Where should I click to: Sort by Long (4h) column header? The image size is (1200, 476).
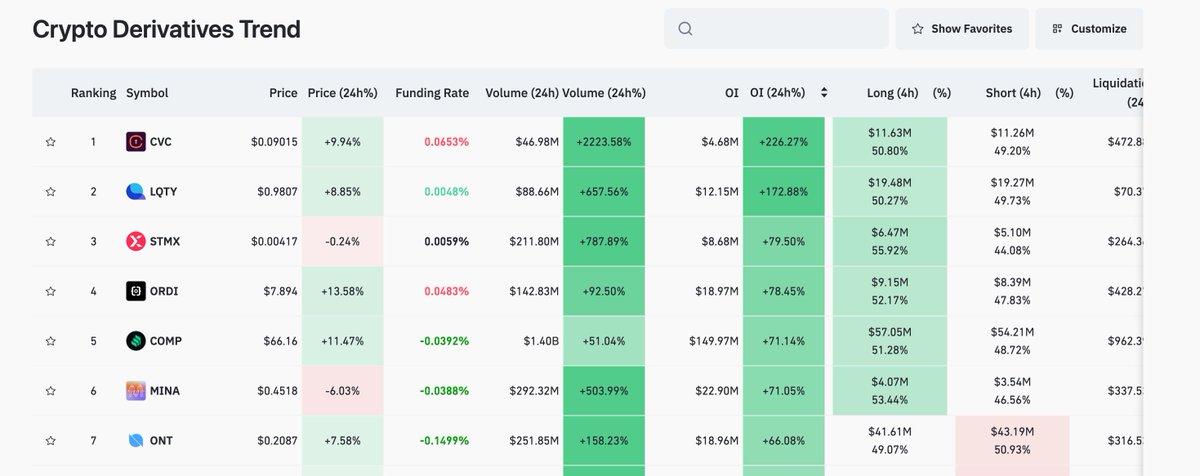(x=893, y=93)
